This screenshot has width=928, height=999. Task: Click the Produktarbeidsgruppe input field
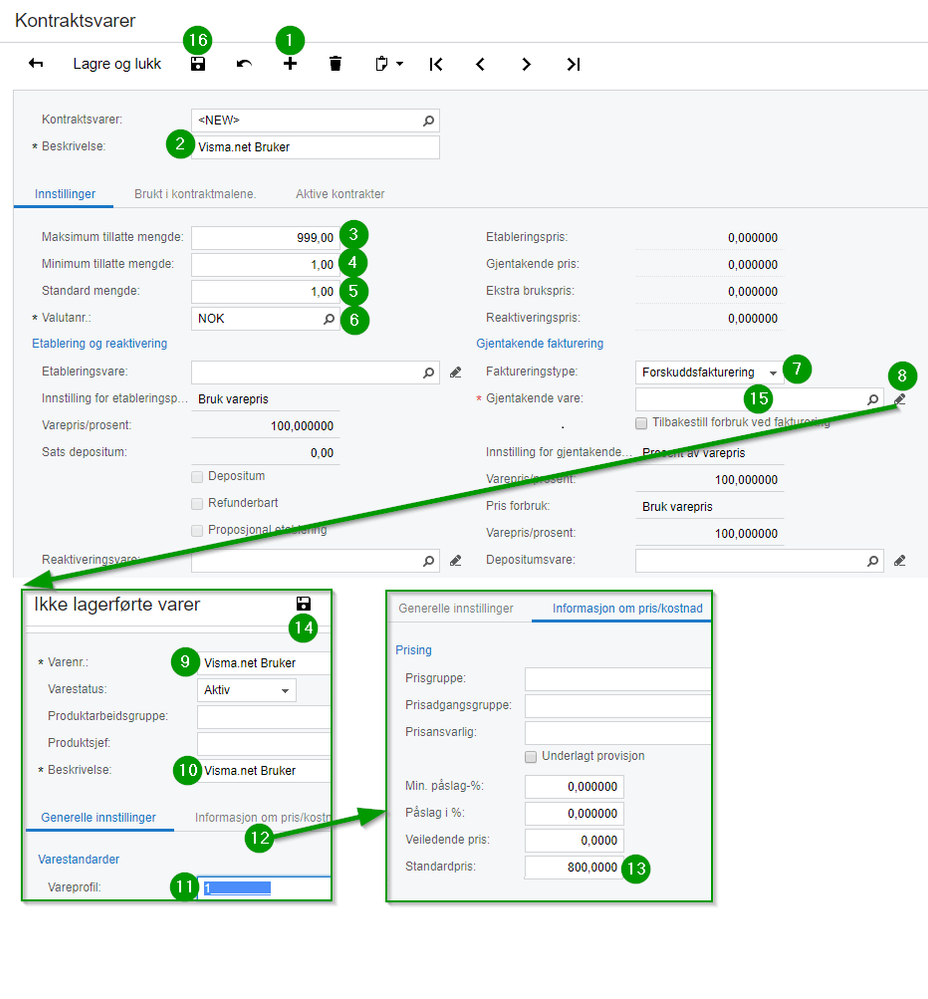(264, 717)
